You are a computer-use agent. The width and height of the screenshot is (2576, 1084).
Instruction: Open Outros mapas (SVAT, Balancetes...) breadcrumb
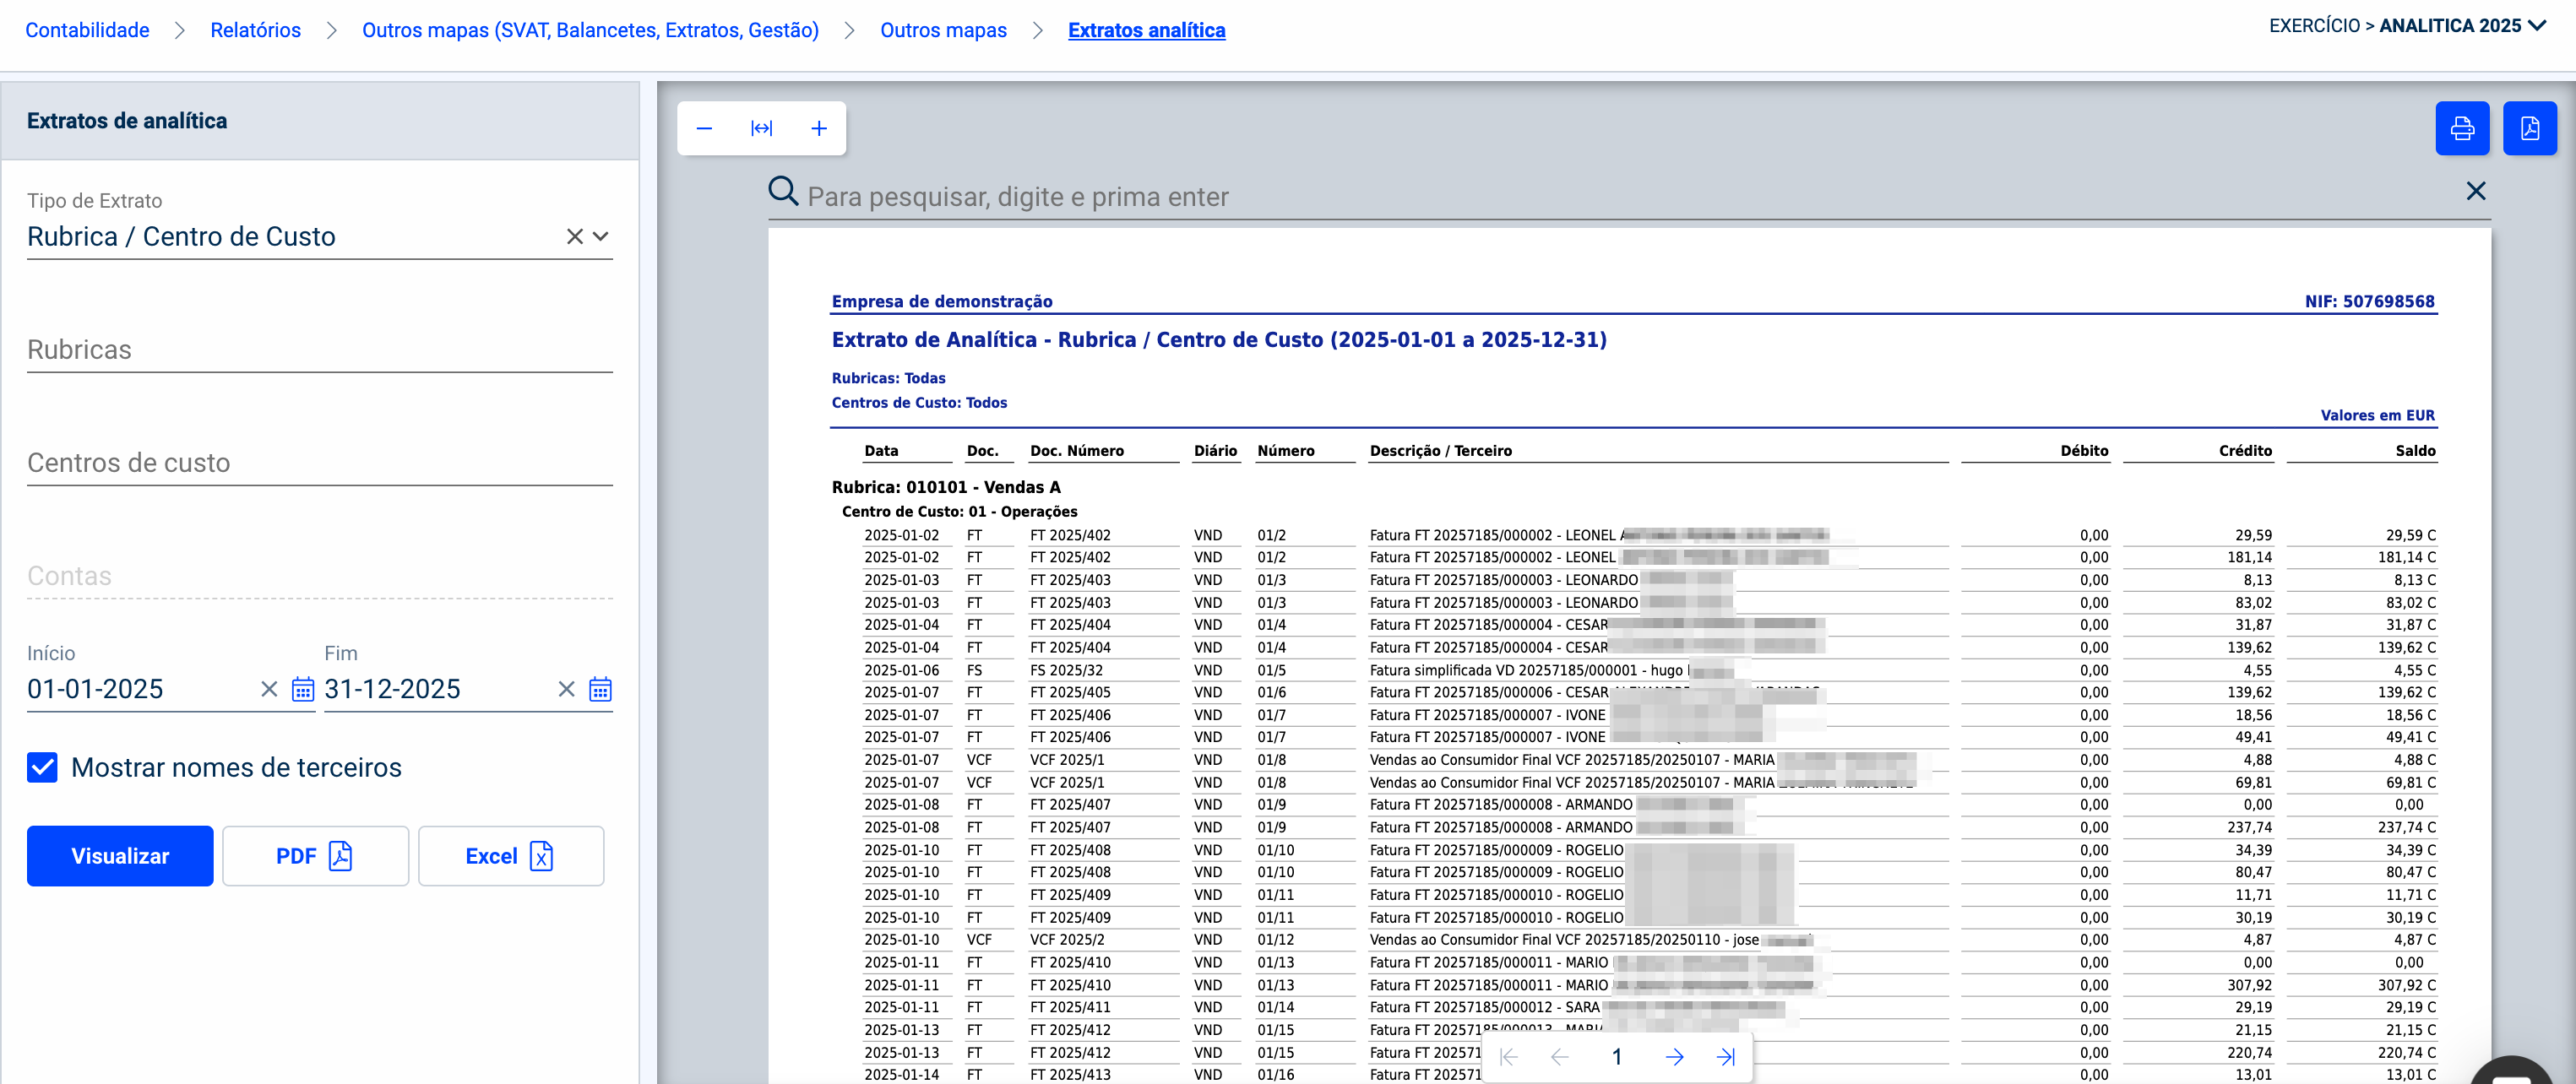(x=590, y=30)
